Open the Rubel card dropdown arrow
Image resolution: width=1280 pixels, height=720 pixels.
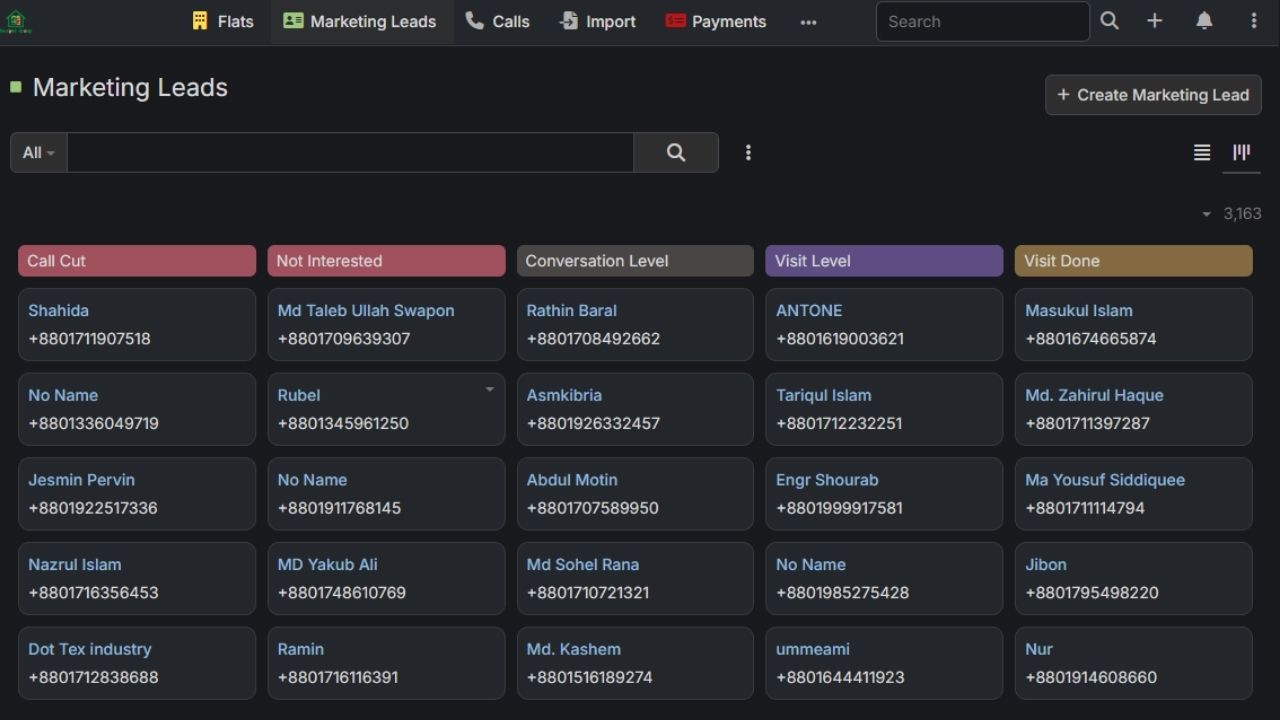pos(490,389)
